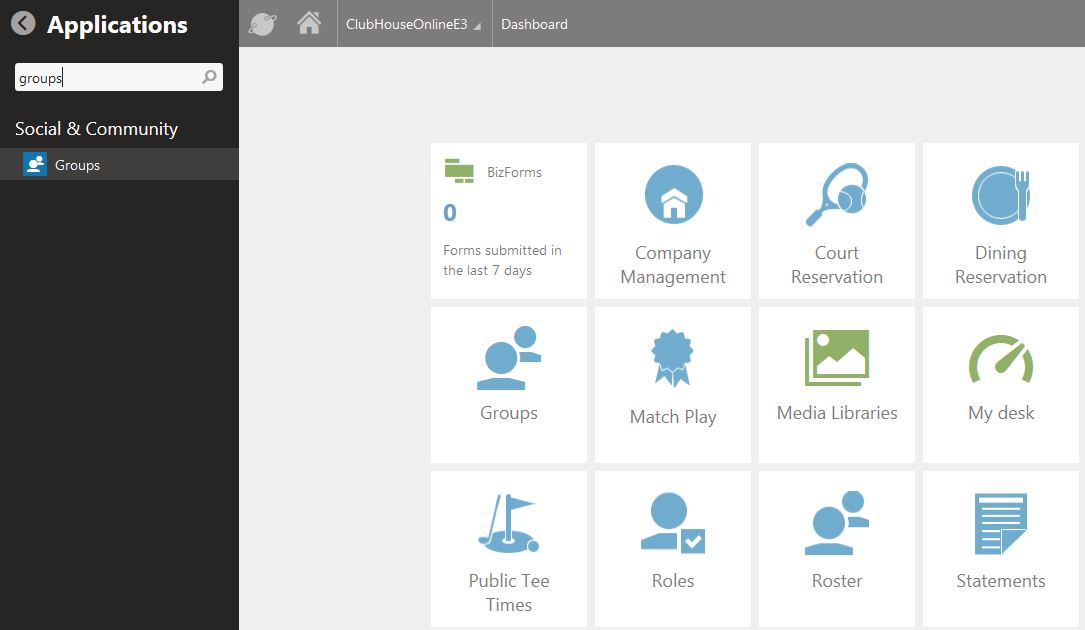1085x630 pixels.
Task: Go to the Home house icon
Action: click(309, 24)
